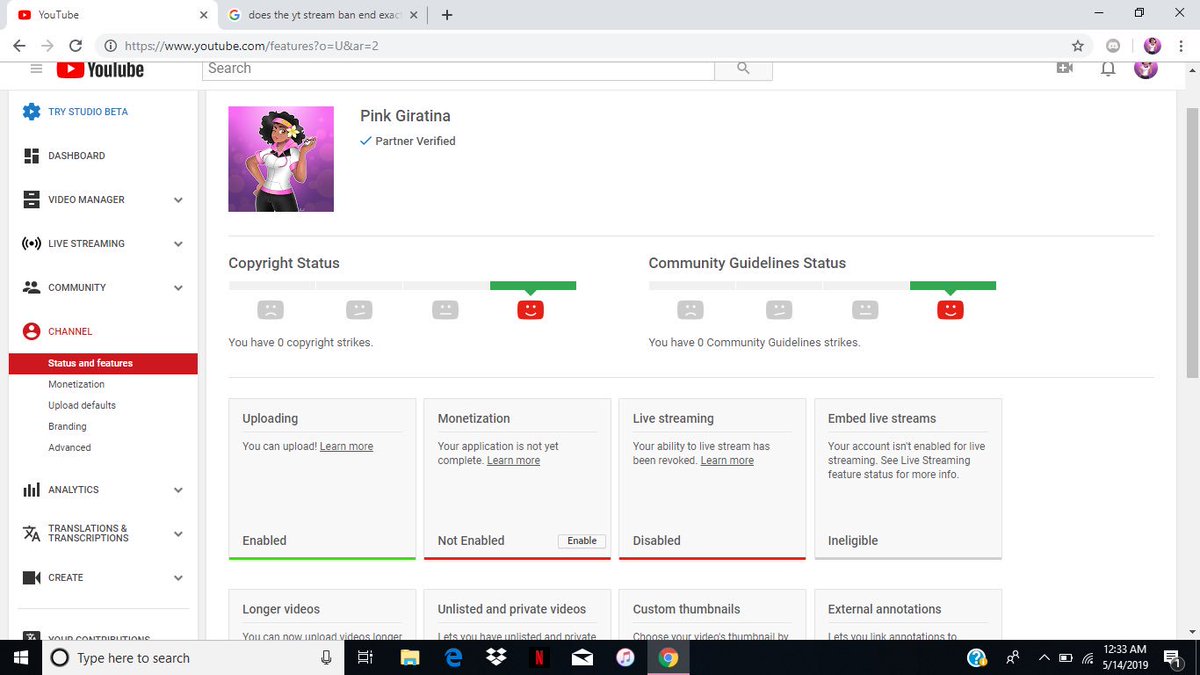Click the Live Streaming broadcast icon
1200x675 pixels.
tap(31, 244)
